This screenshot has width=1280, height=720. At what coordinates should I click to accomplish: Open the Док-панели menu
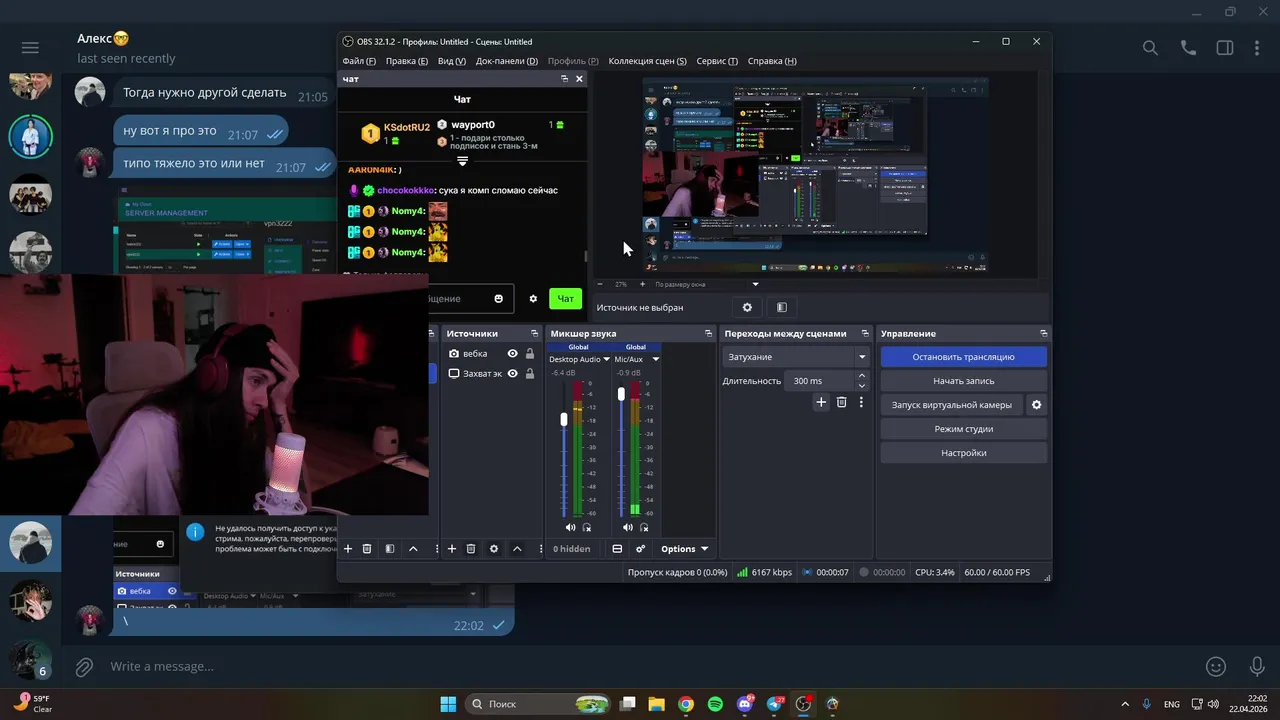pyautogui.click(x=507, y=61)
